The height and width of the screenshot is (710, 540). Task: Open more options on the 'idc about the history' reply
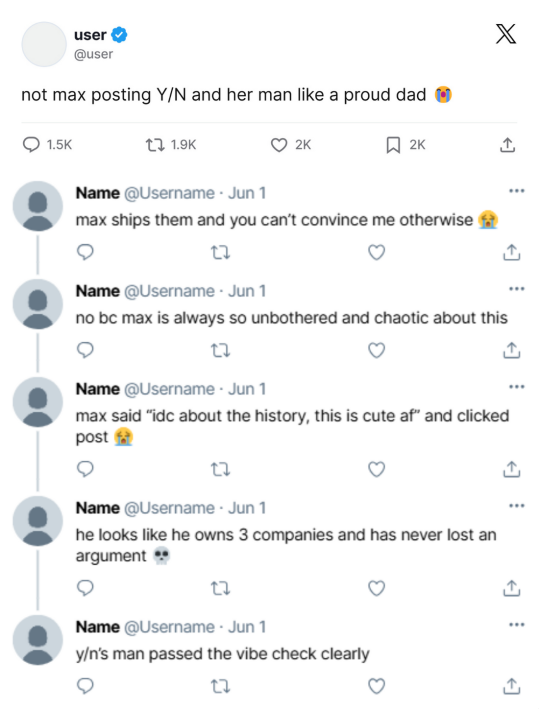(516, 387)
